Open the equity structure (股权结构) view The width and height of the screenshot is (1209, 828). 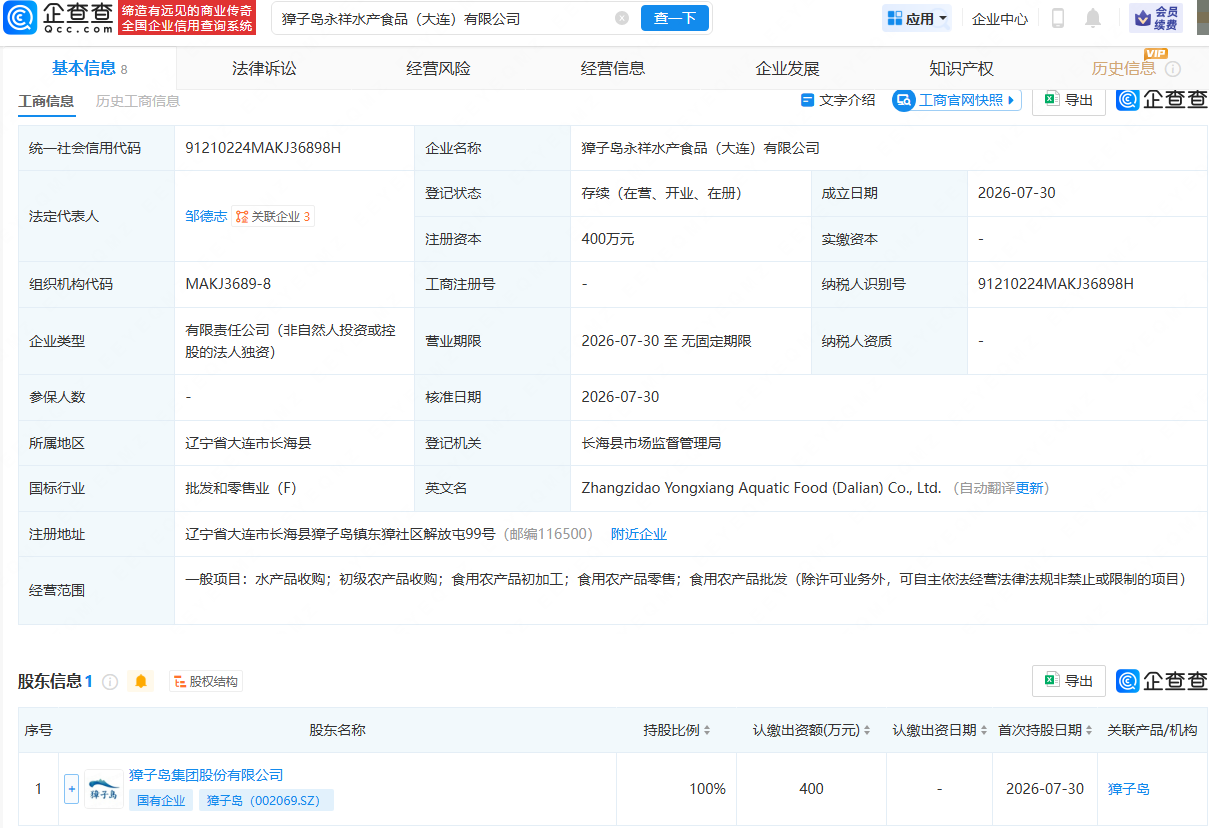206,681
